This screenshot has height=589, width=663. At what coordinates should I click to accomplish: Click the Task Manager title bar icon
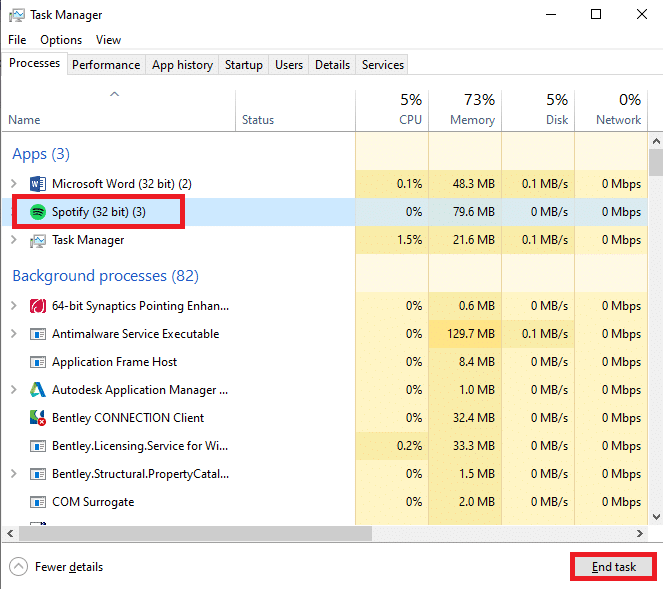coord(17,15)
